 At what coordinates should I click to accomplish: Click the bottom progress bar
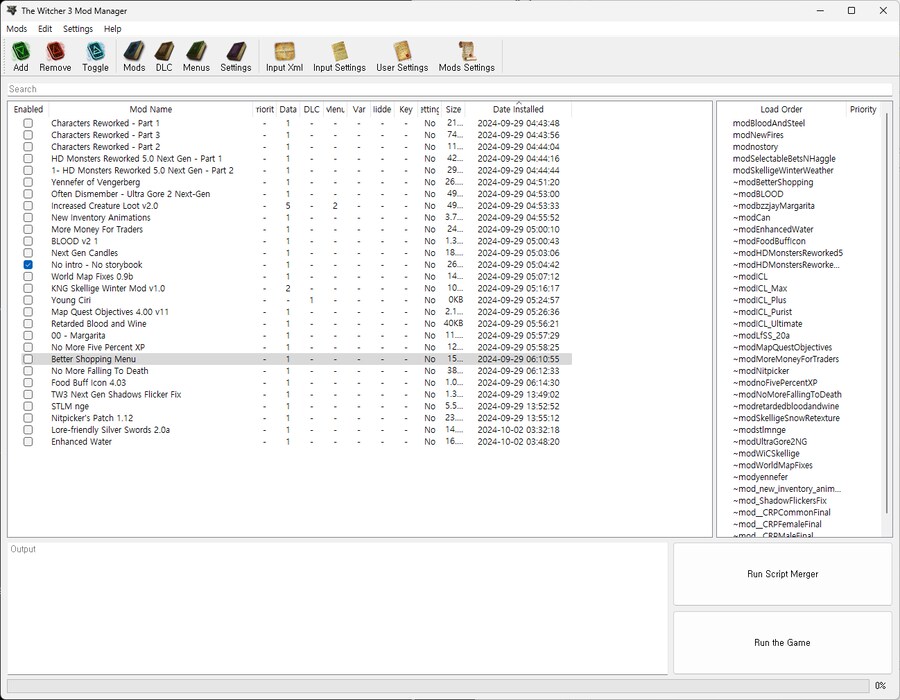click(438, 686)
